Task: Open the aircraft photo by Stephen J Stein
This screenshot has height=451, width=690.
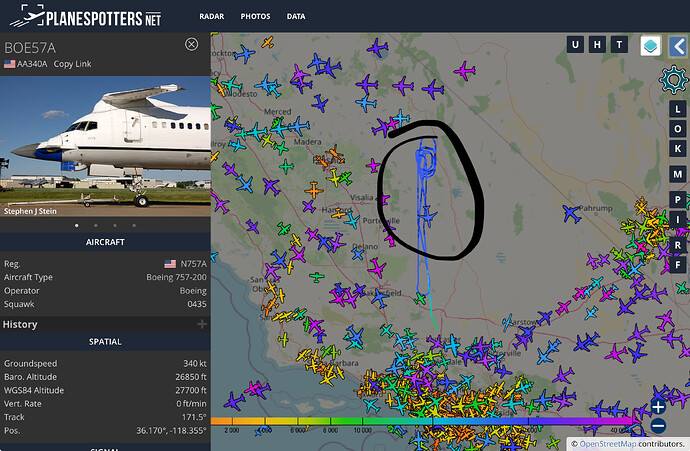Action: pos(105,146)
